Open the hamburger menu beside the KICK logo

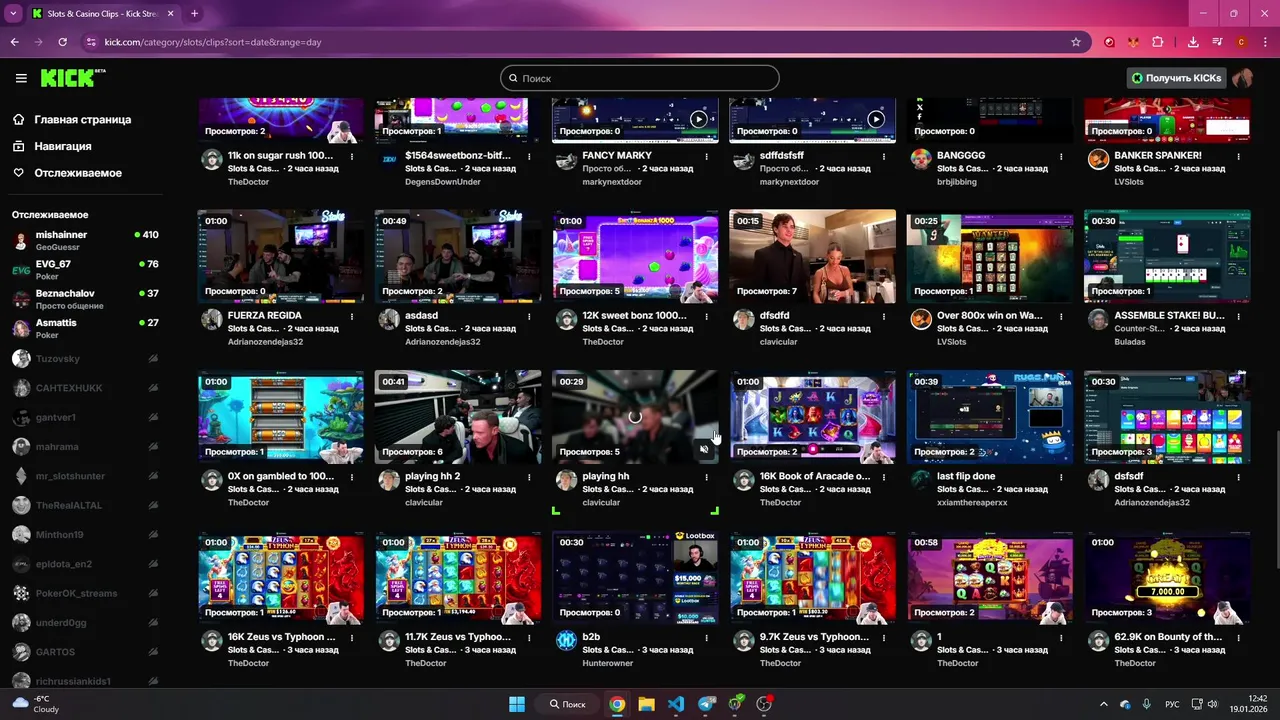coord(21,78)
